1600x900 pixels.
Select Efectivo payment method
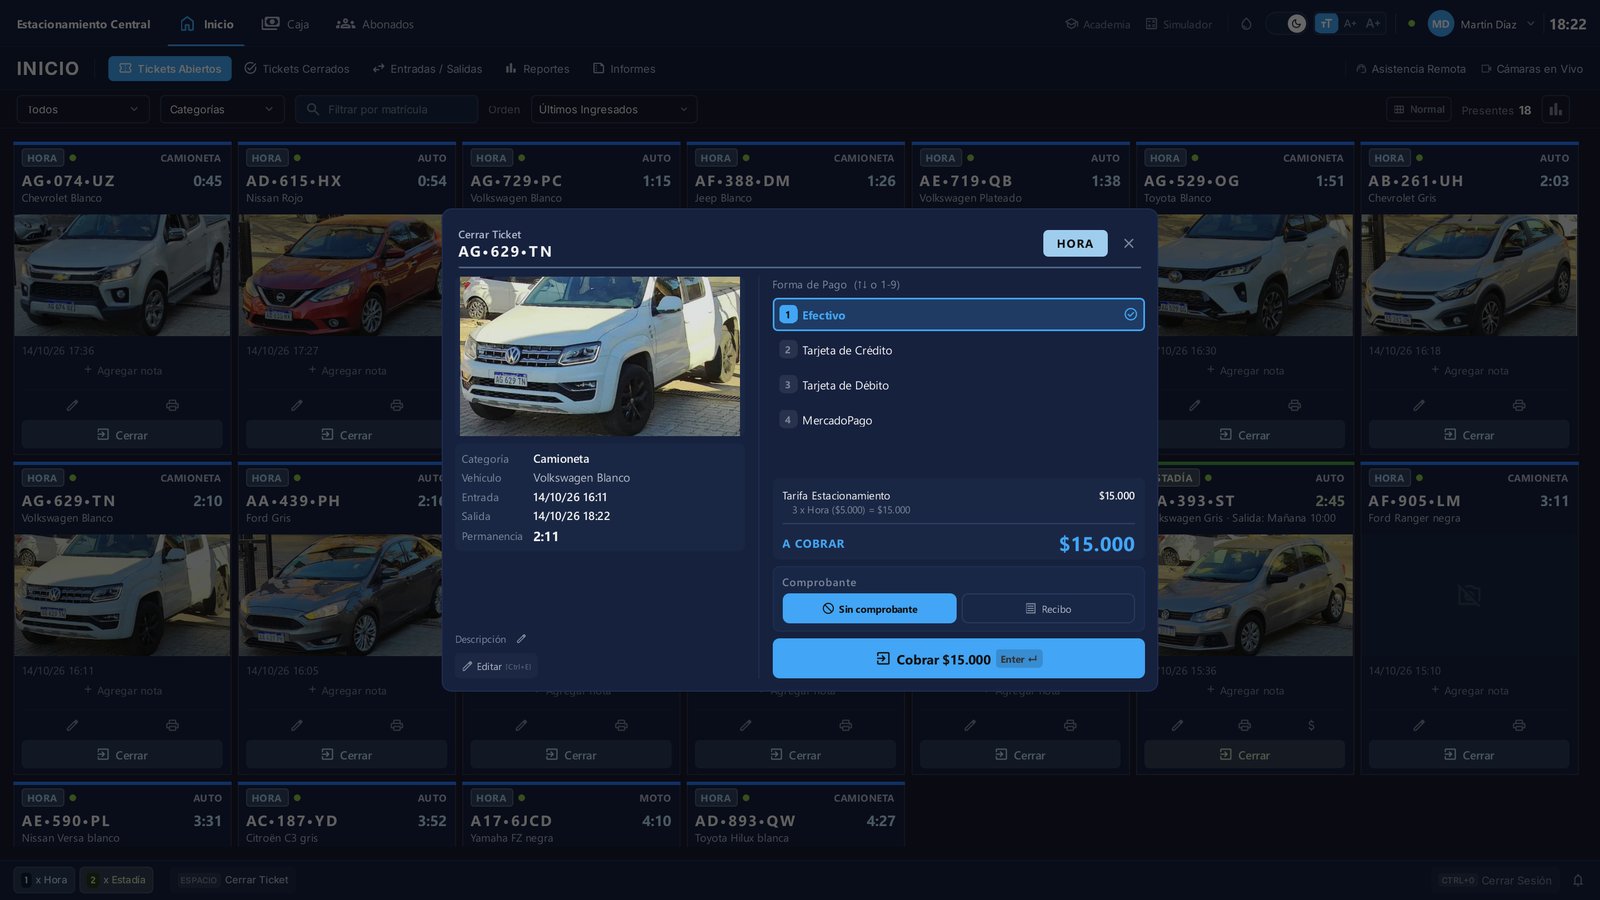point(958,315)
